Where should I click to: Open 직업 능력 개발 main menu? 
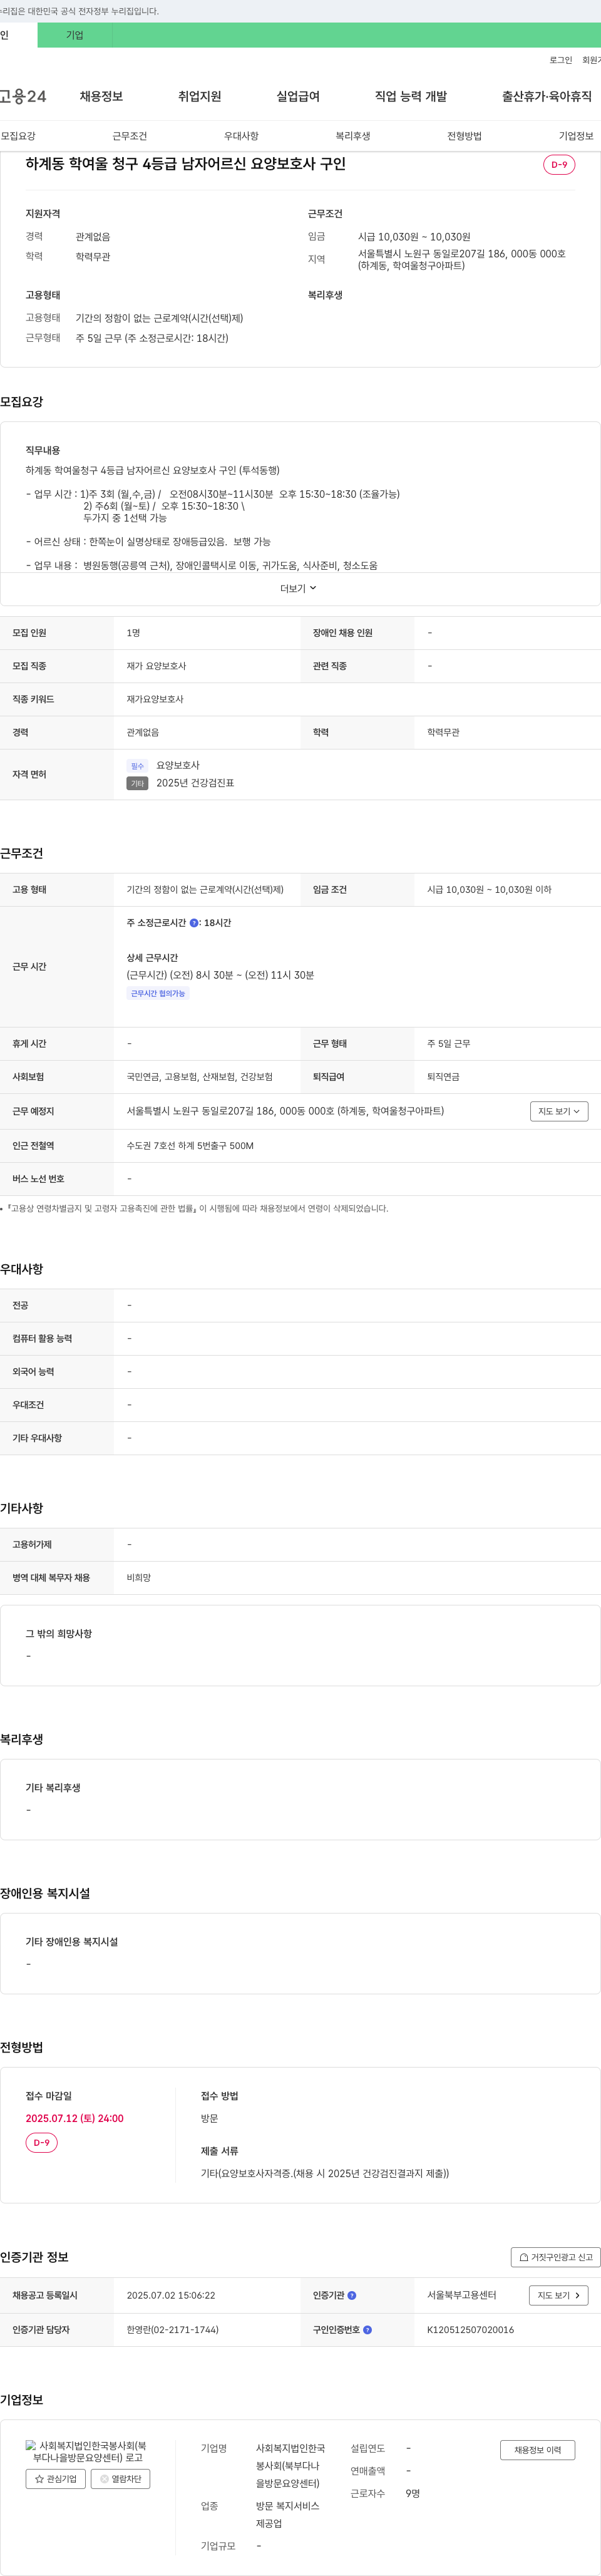click(x=411, y=96)
